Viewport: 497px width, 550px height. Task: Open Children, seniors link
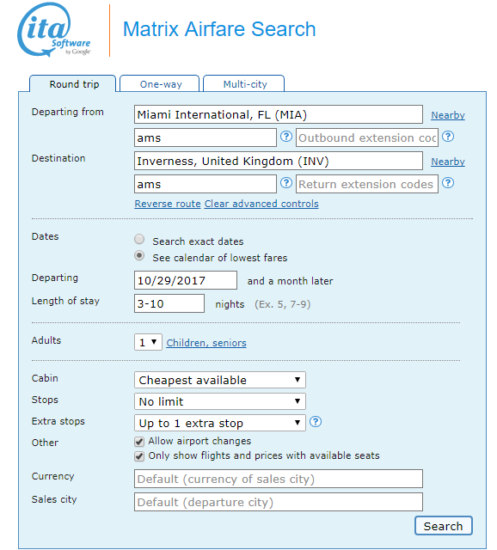click(206, 343)
